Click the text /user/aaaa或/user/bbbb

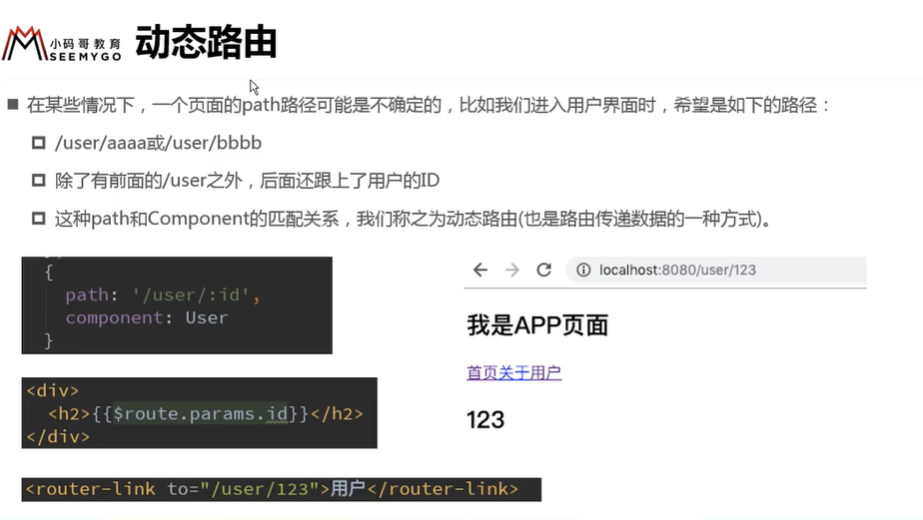[x=158, y=143]
